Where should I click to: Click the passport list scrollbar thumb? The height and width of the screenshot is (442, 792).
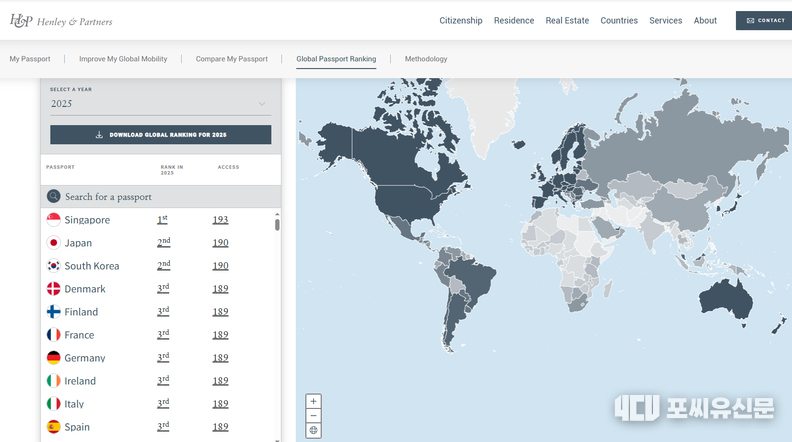[x=277, y=224]
